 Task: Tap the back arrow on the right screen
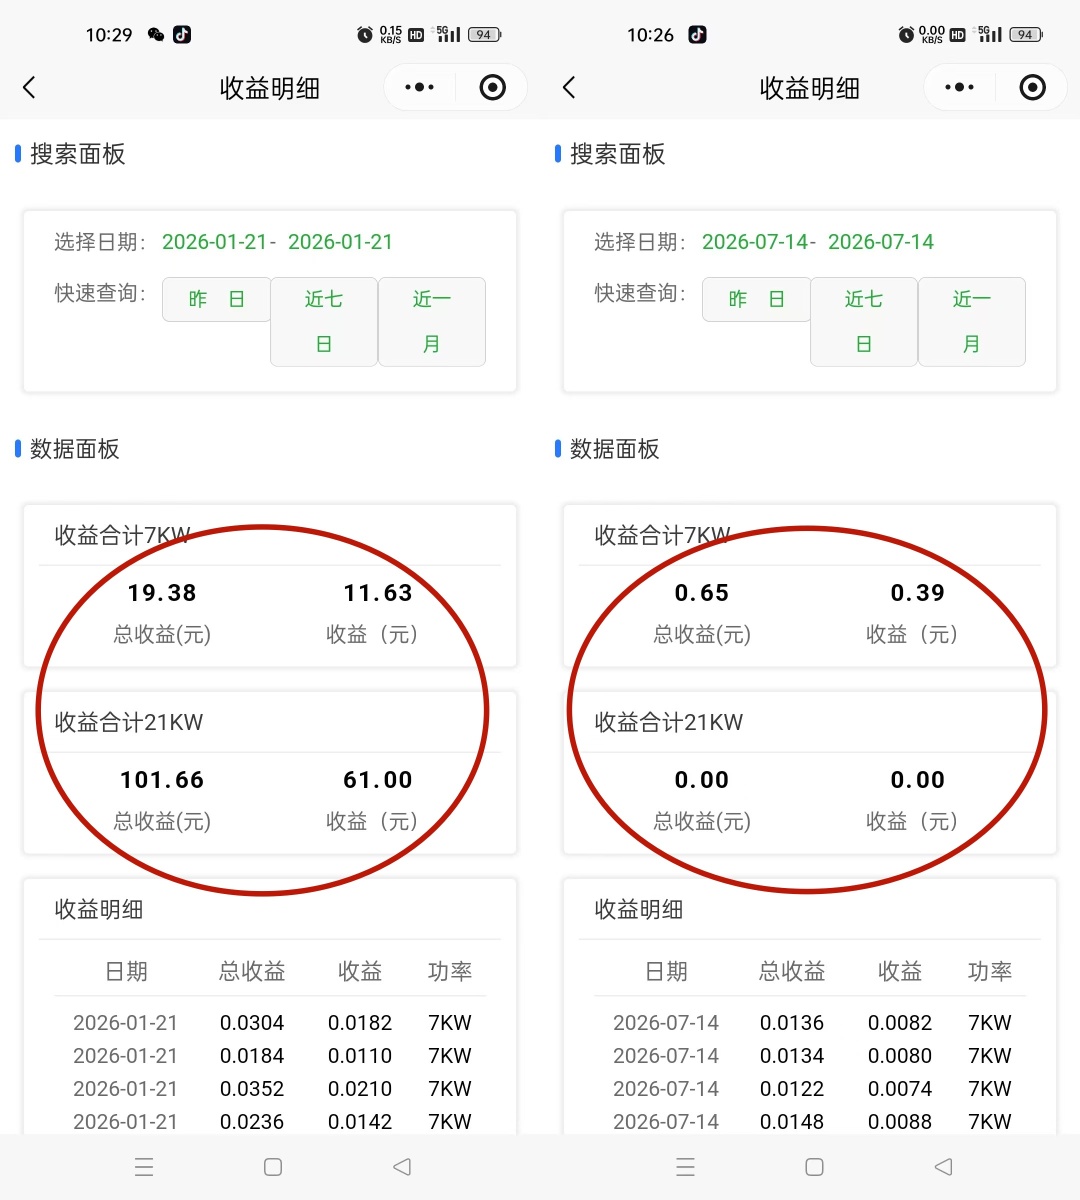(x=569, y=88)
